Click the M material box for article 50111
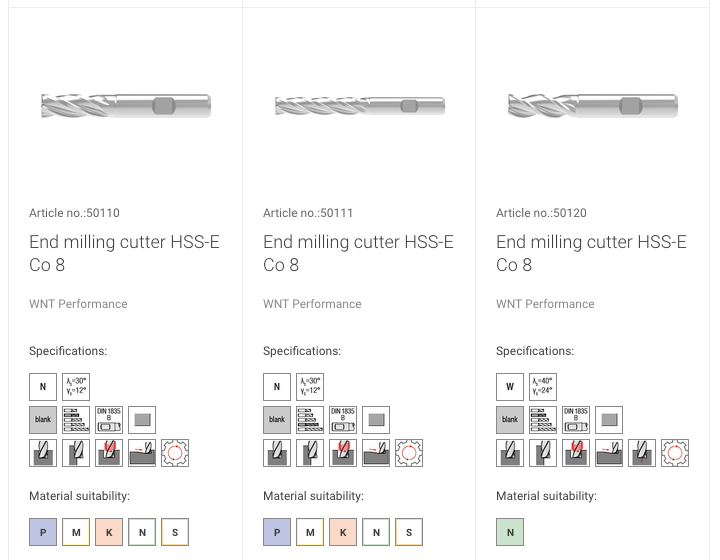Screen dimensions: 720x560 [310, 532]
